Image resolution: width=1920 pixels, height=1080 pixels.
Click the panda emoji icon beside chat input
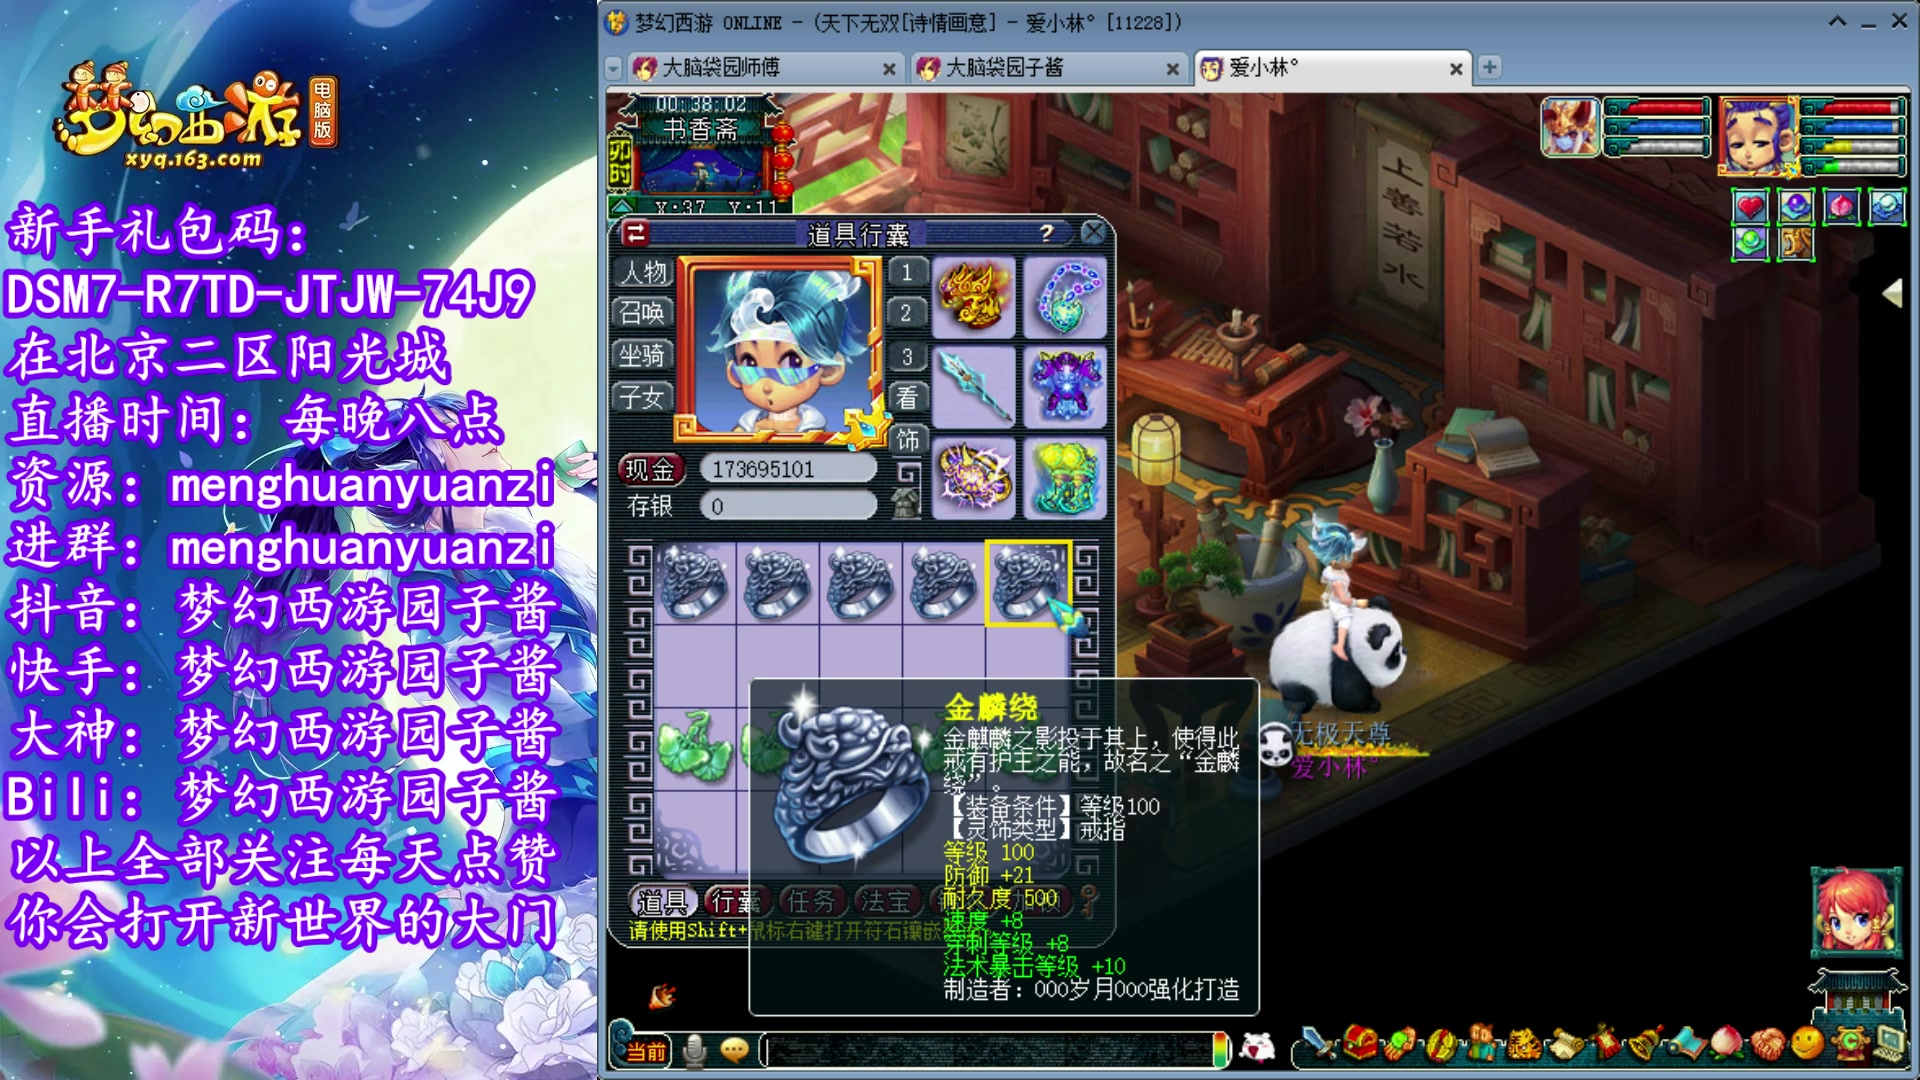[1258, 1048]
